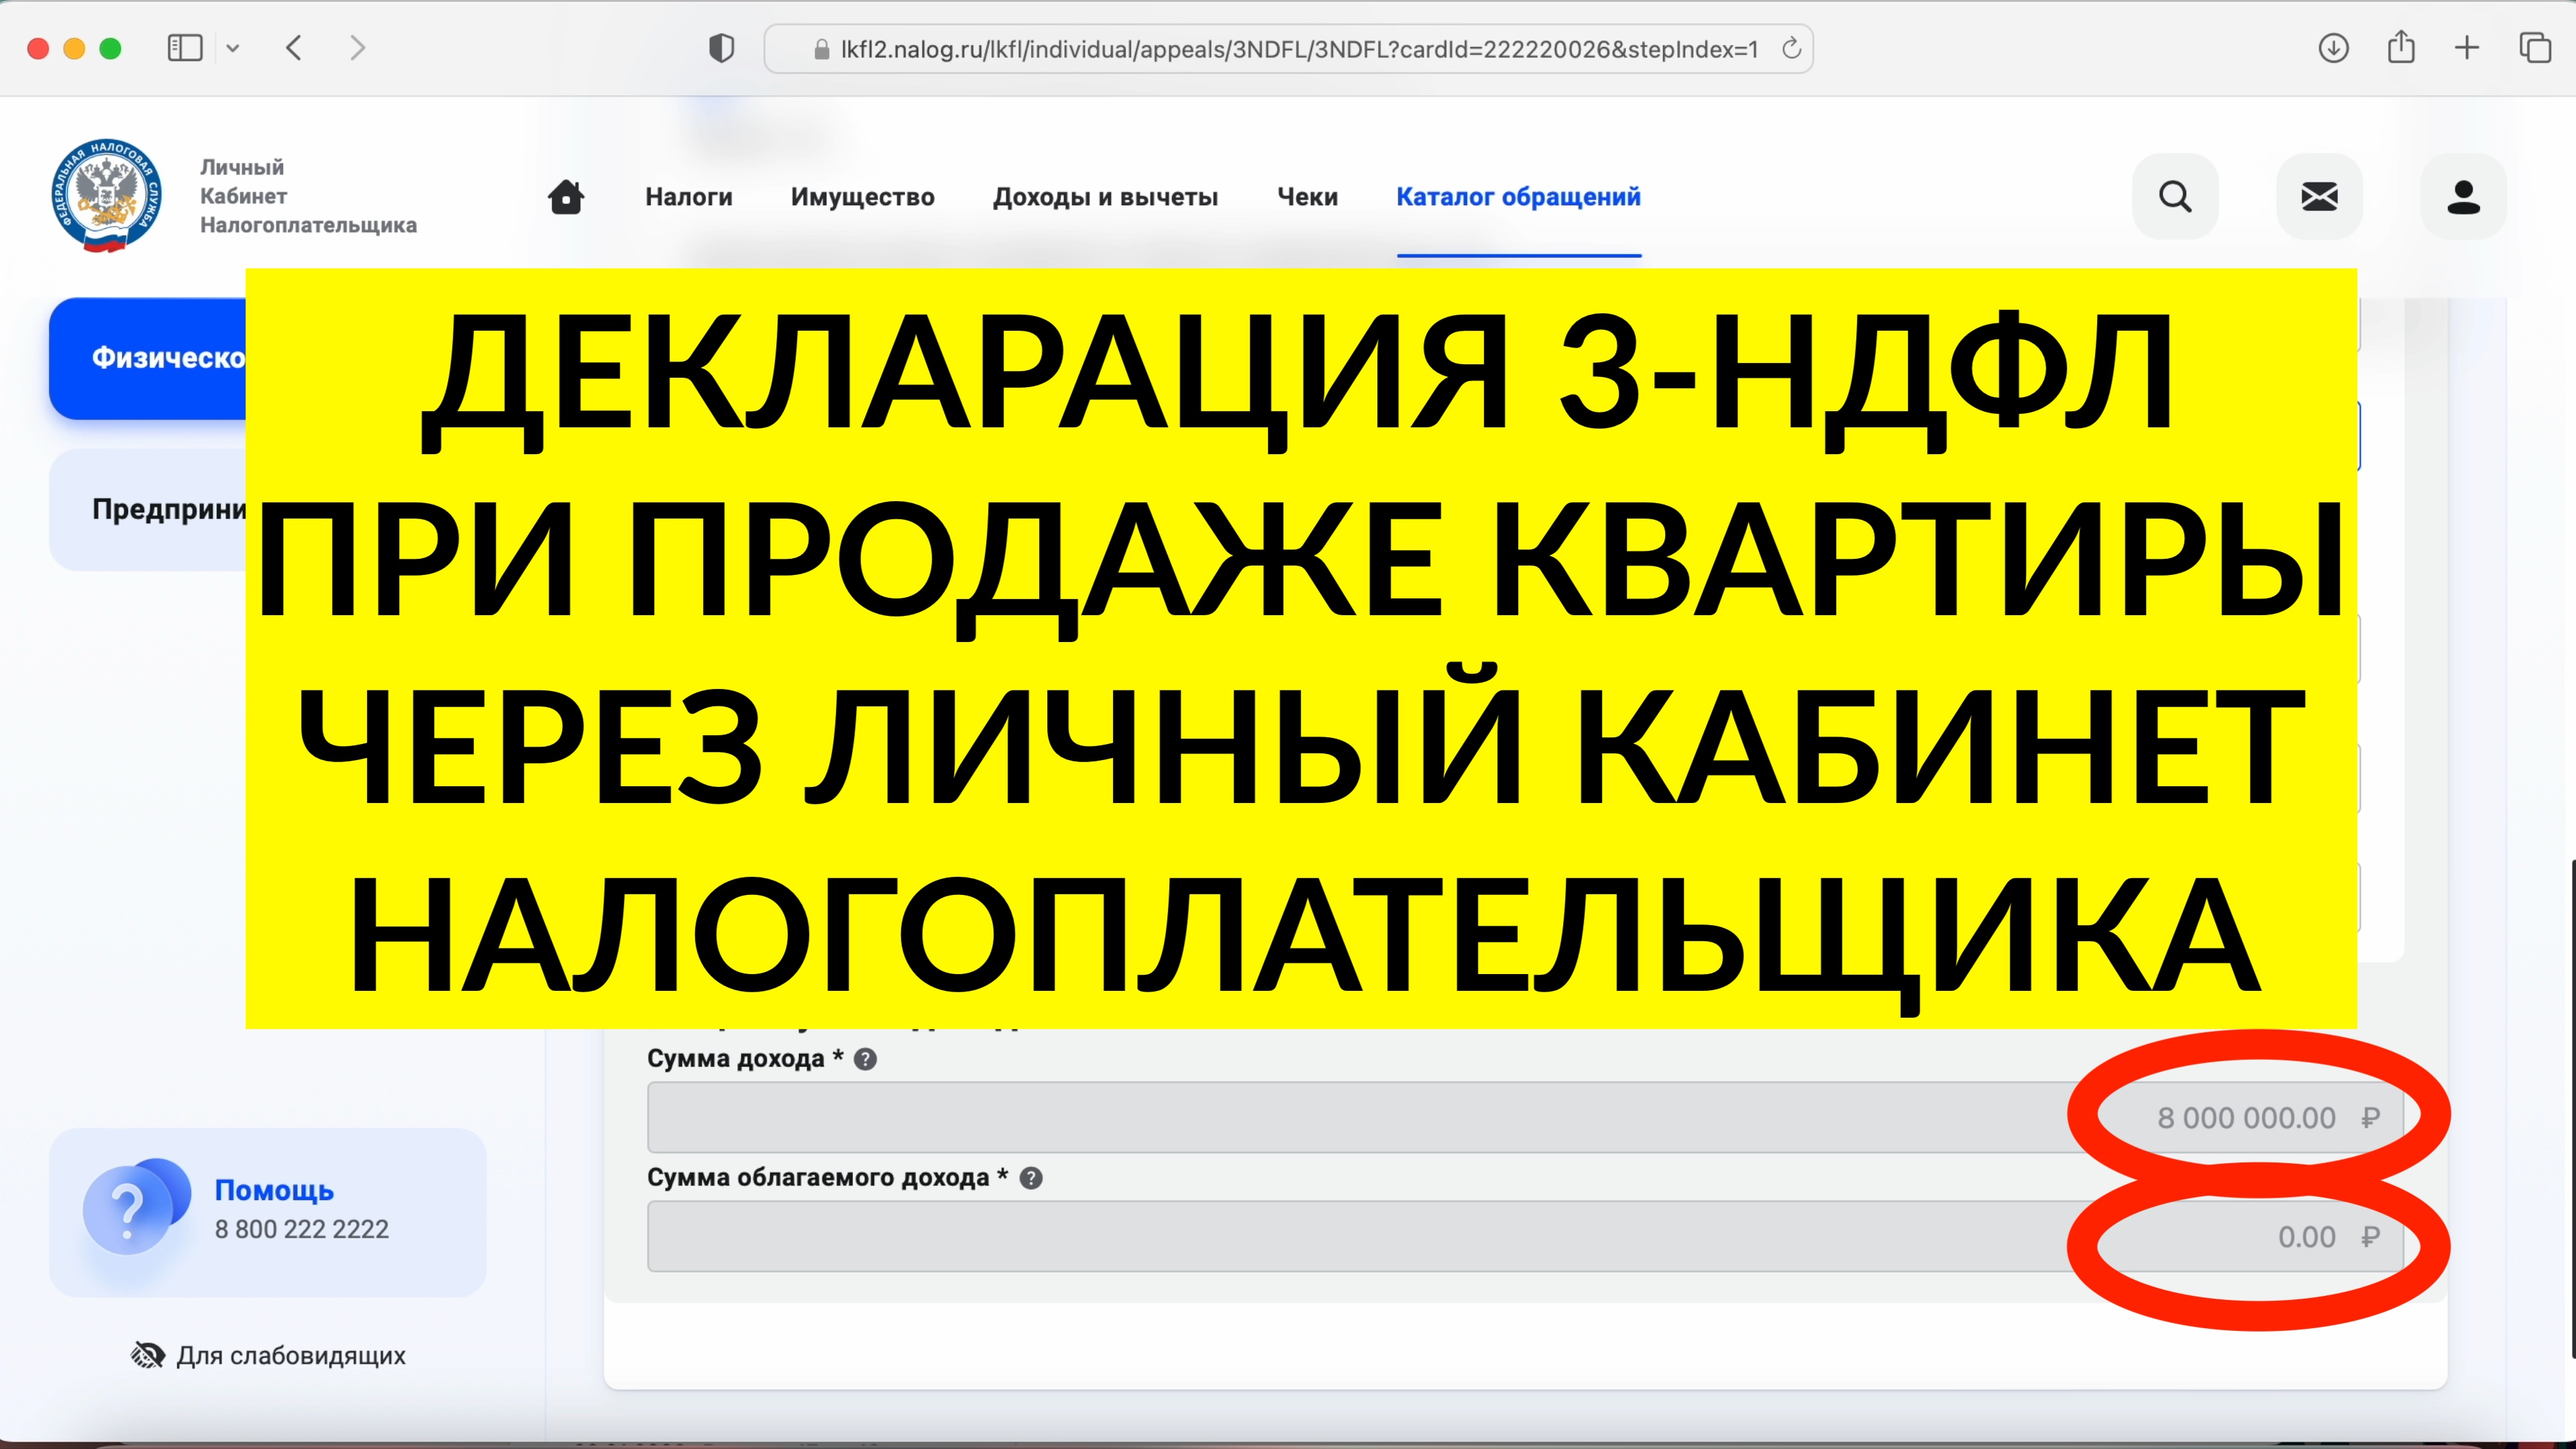The height and width of the screenshot is (1449, 2576).
Task: Click the Помощь help link
Action: click(274, 1190)
